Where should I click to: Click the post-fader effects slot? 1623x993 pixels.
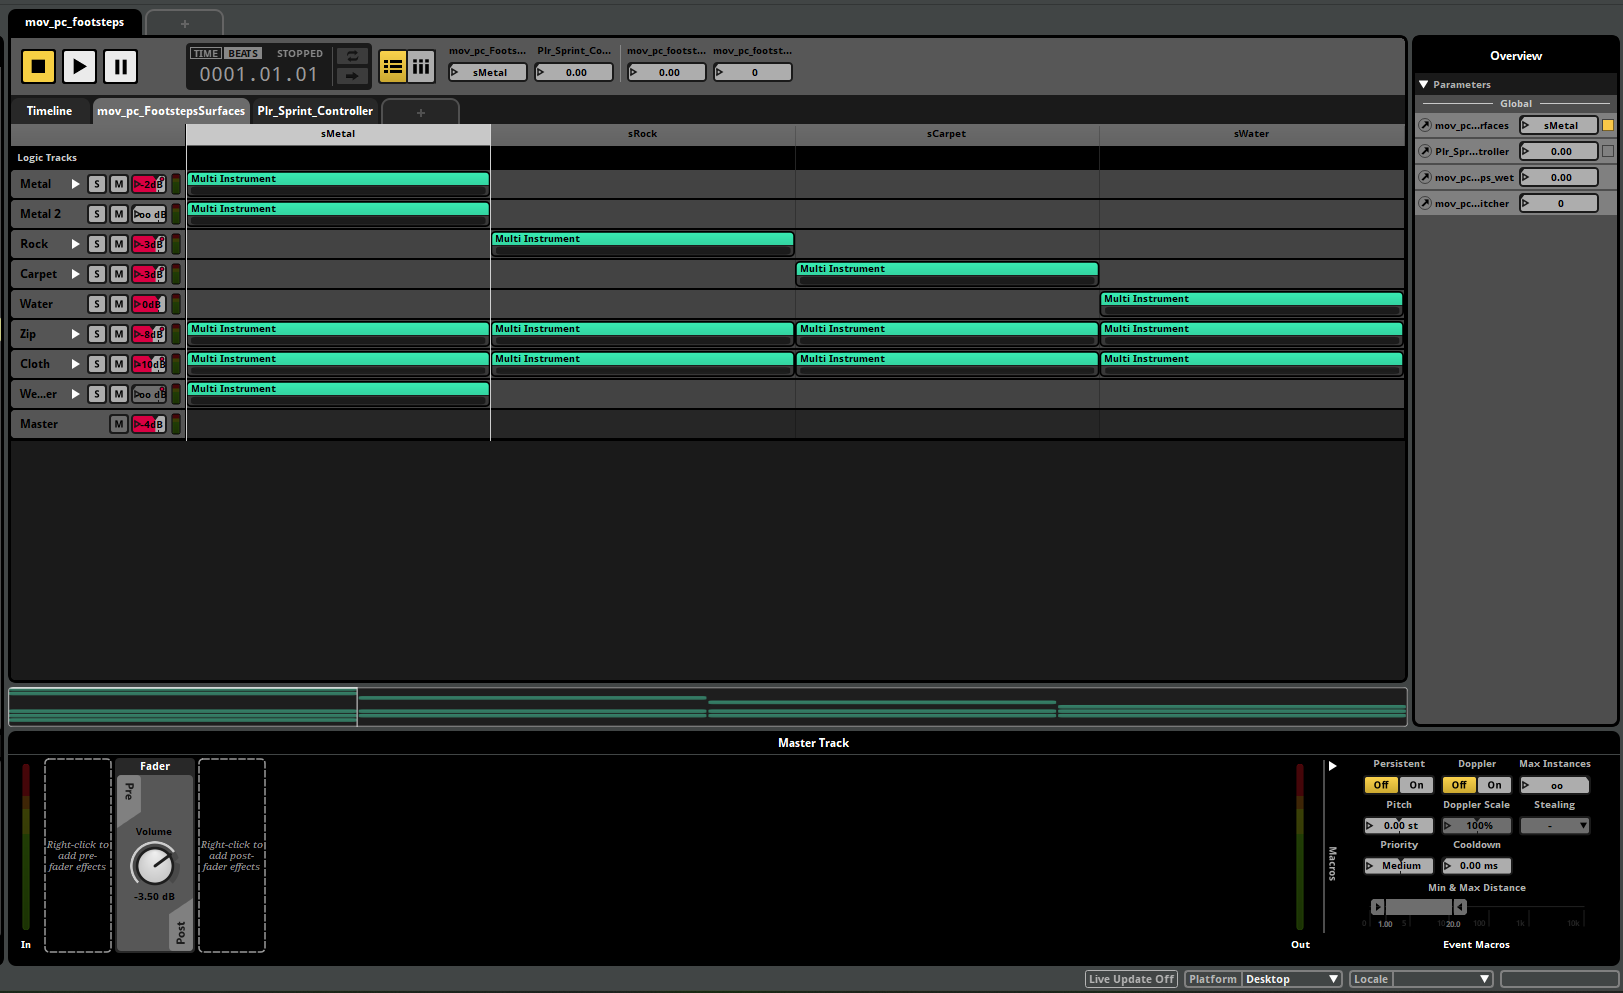point(232,856)
